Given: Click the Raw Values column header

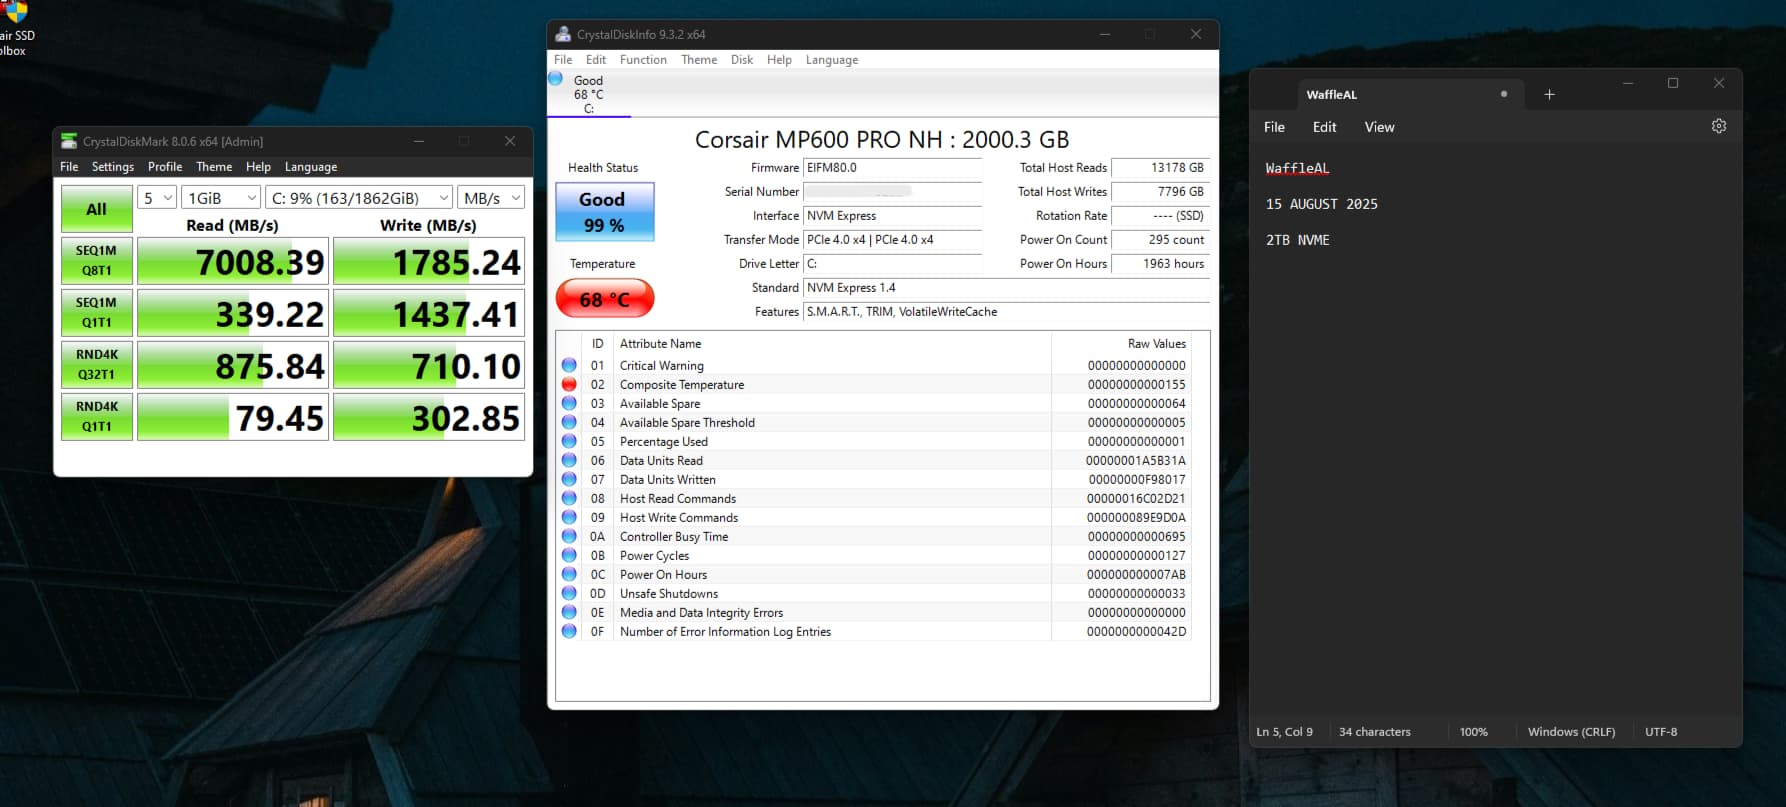Looking at the screenshot, I should point(1157,343).
